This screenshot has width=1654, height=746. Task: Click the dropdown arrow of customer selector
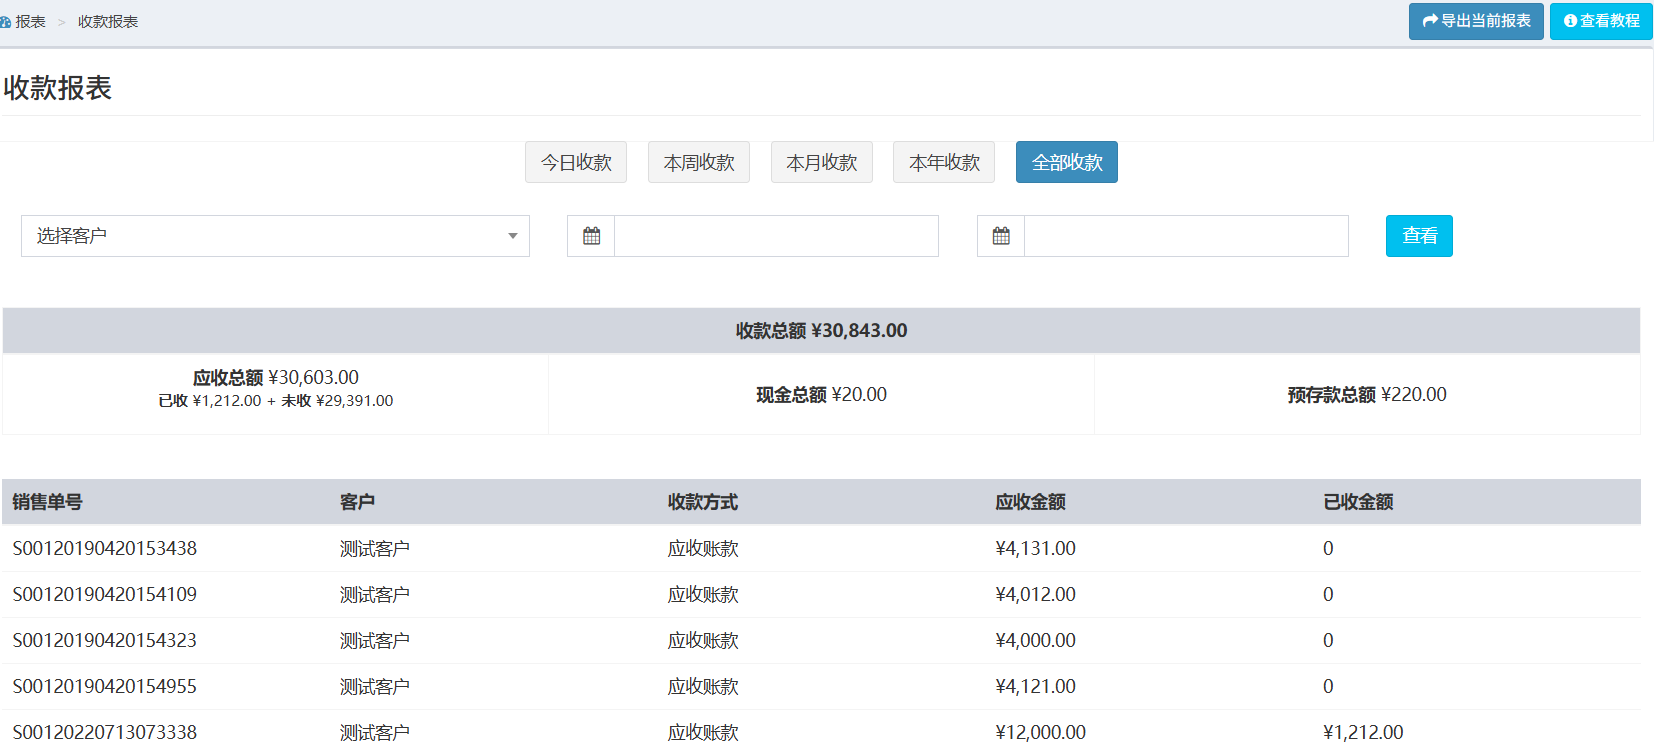(512, 236)
